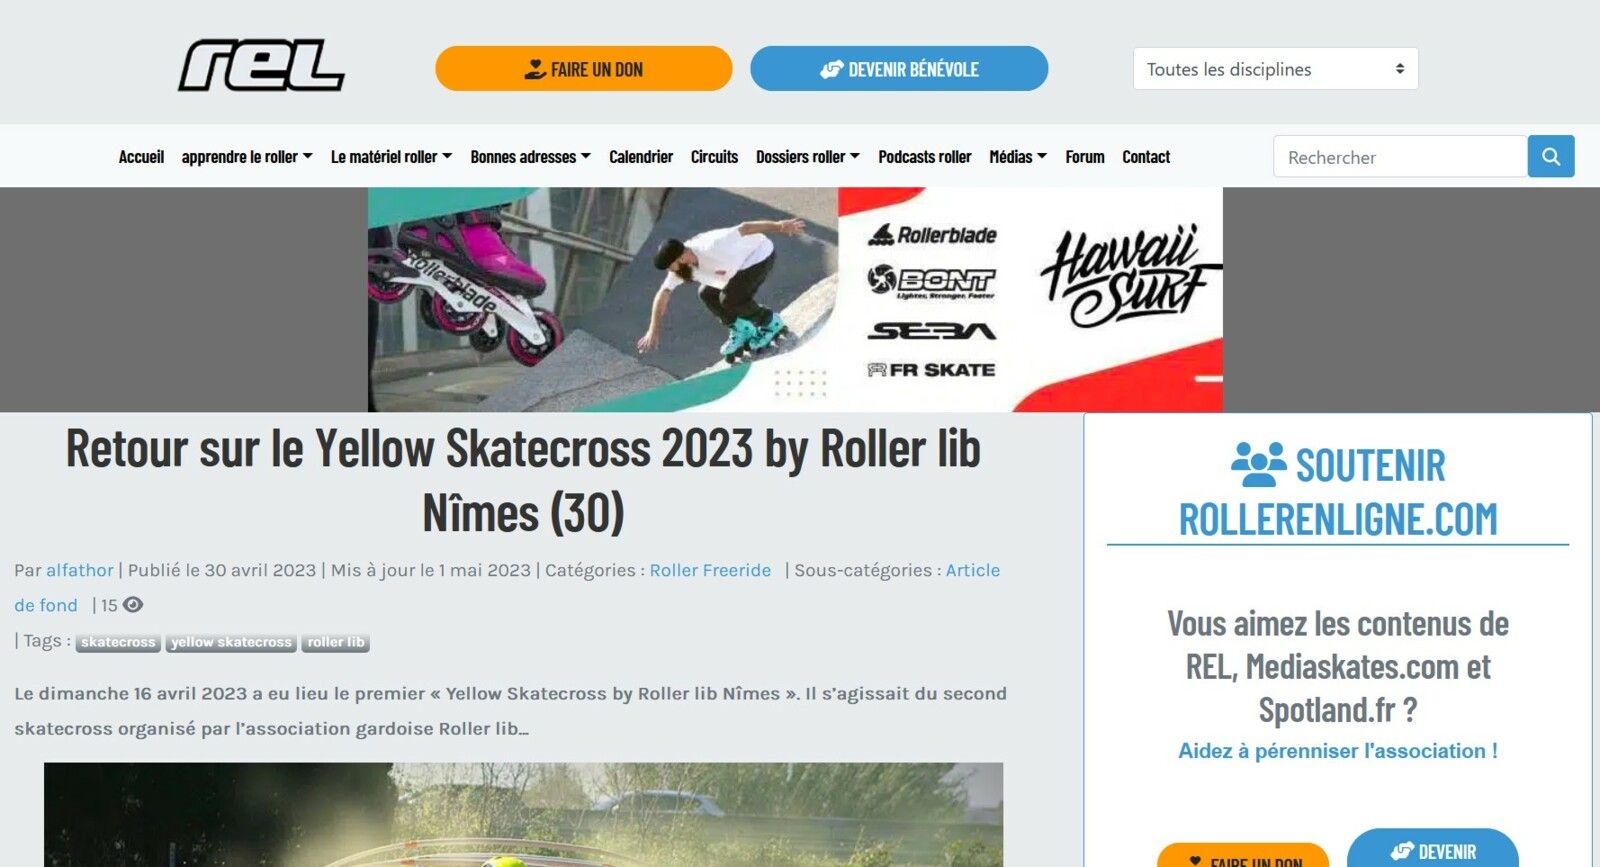Click the orange Faire un don button
Screen dimensions: 1600x867
coord(584,69)
